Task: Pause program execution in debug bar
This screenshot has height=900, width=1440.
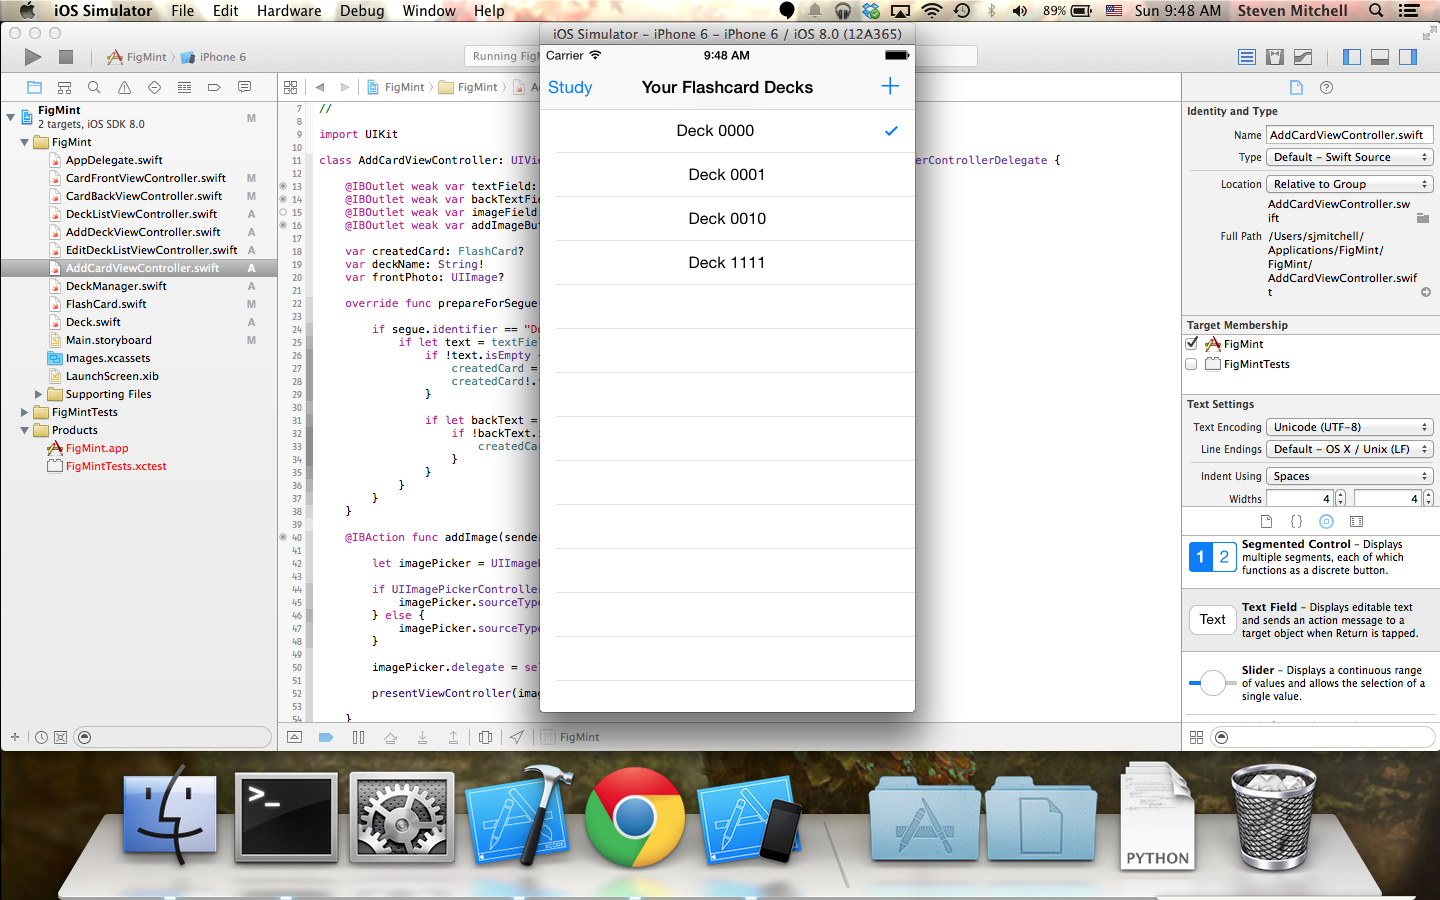Action: point(358,737)
